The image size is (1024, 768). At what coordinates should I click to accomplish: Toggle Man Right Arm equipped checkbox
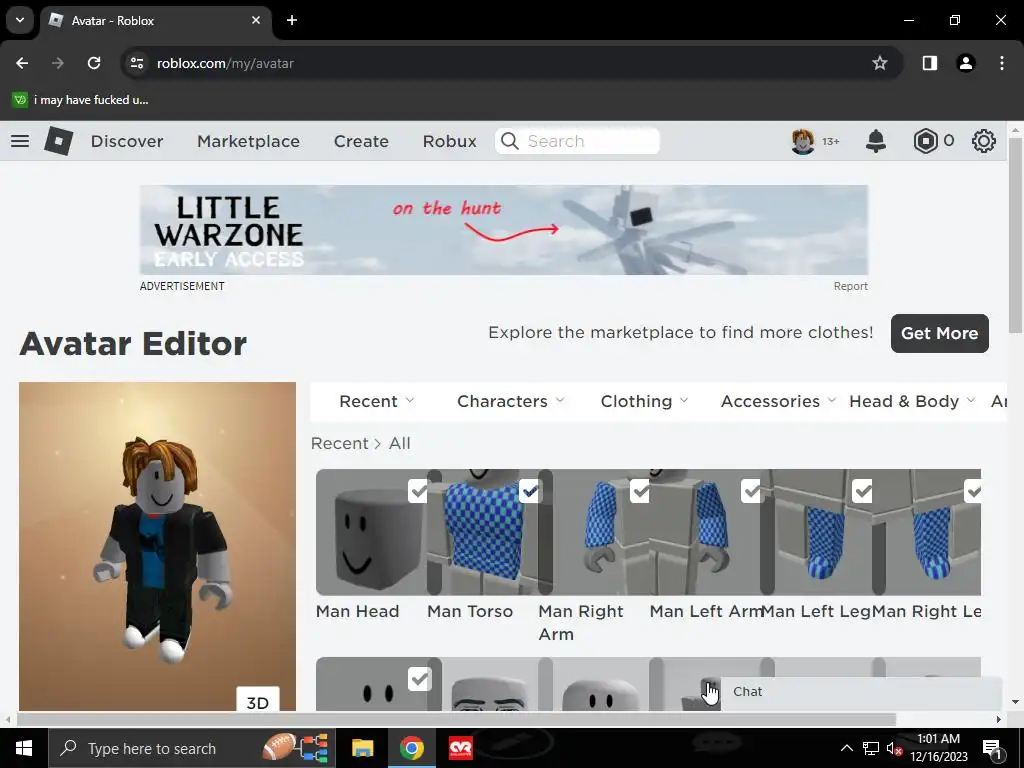(x=640, y=491)
